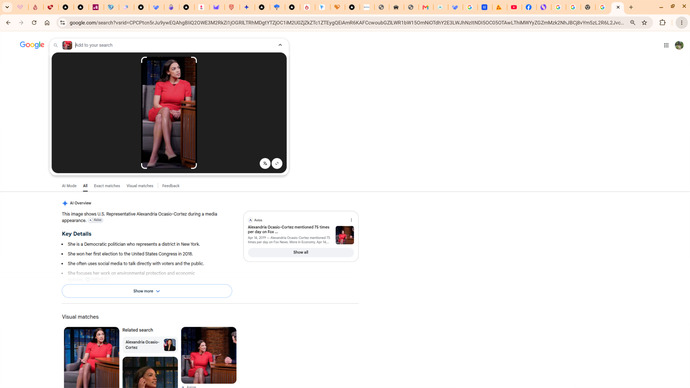Screen dimensions: 690x388
Task: Go back to the previous page
Action: click(8, 22)
